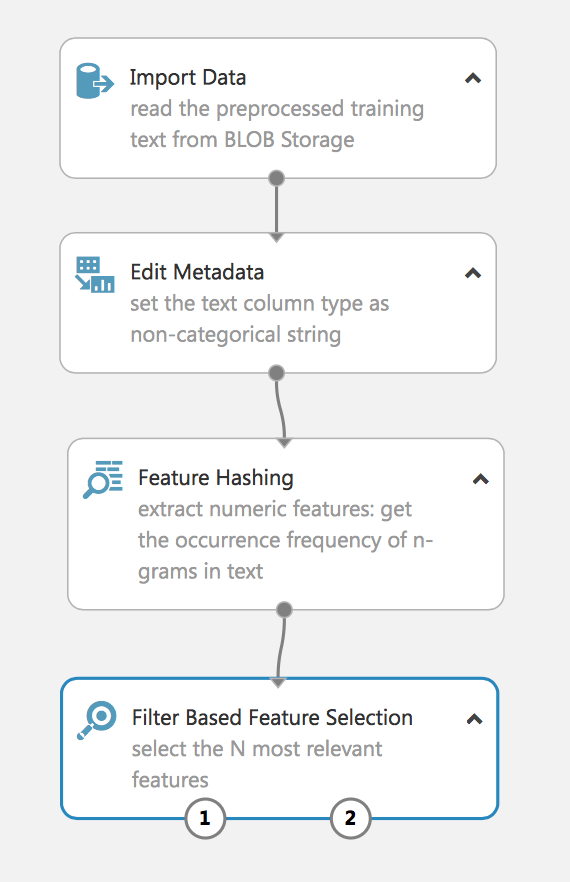The height and width of the screenshot is (882, 570).
Task: Click the Feature Selection input port arrow
Action: (x=278, y=683)
